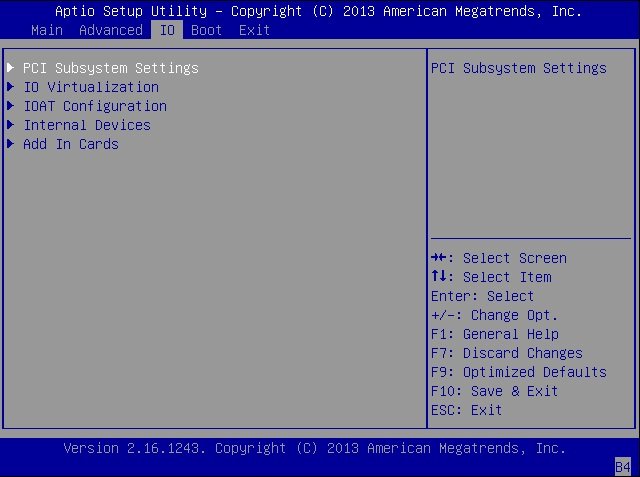Image resolution: width=640 pixels, height=477 pixels.
Task: Click arrow beside Internal Devices
Action: (x=11, y=124)
